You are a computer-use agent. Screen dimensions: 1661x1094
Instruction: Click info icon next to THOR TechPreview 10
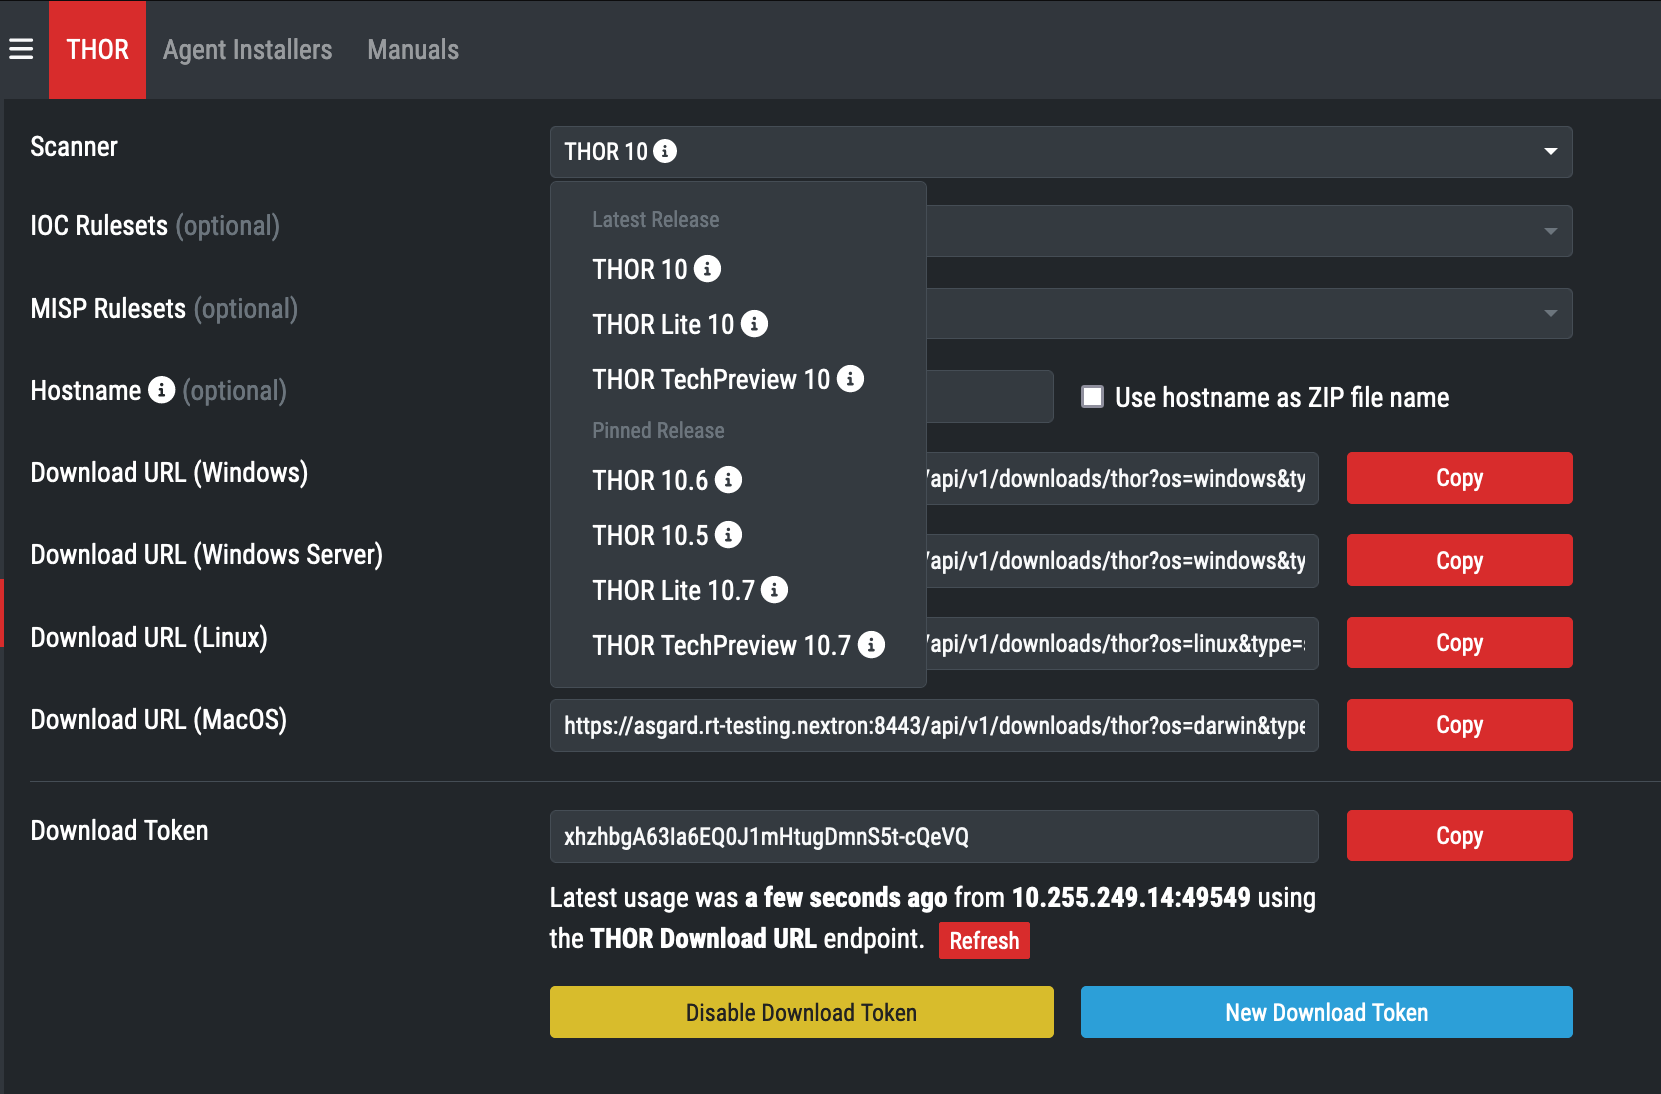point(850,379)
